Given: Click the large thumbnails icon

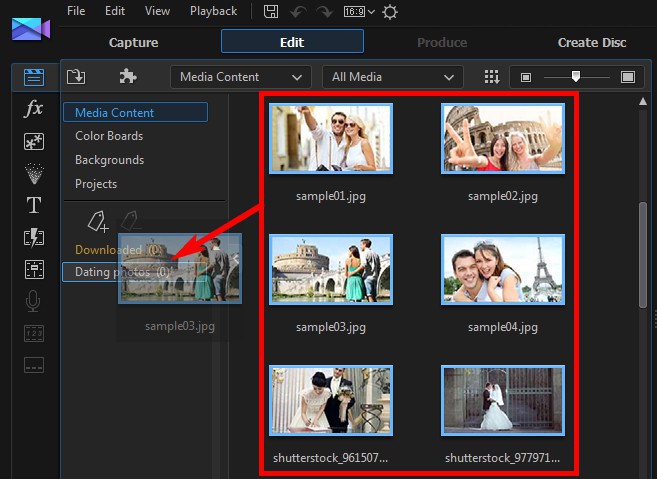Looking at the screenshot, I should 628,77.
